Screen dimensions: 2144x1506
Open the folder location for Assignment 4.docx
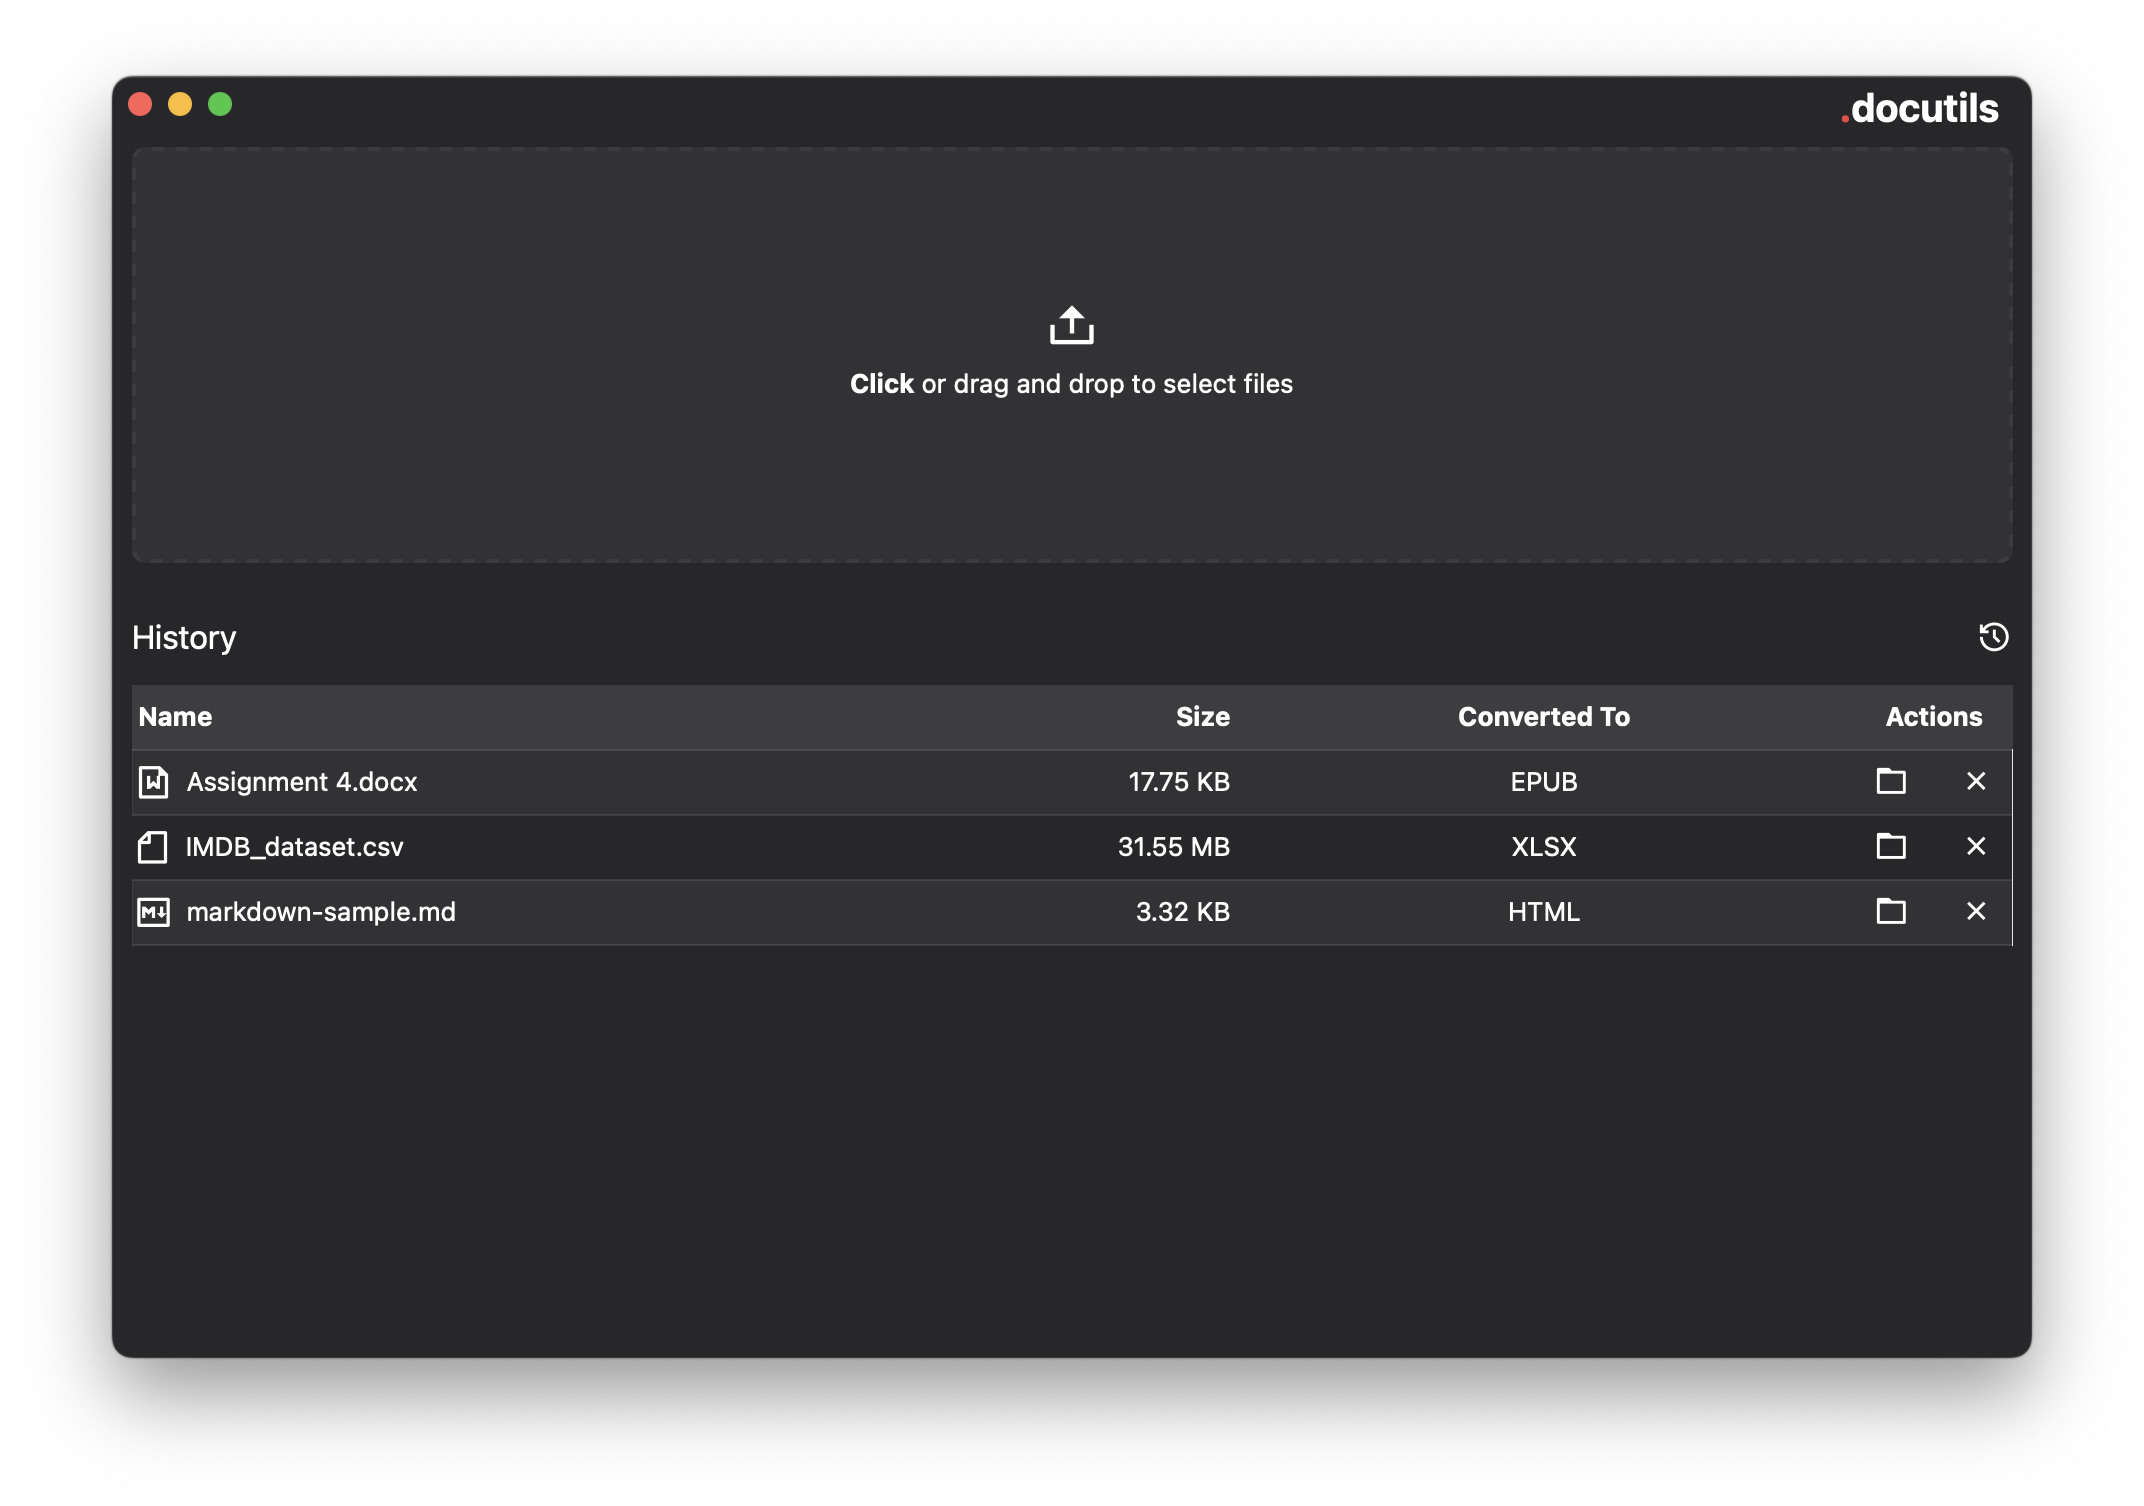pyautogui.click(x=1891, y=782)
